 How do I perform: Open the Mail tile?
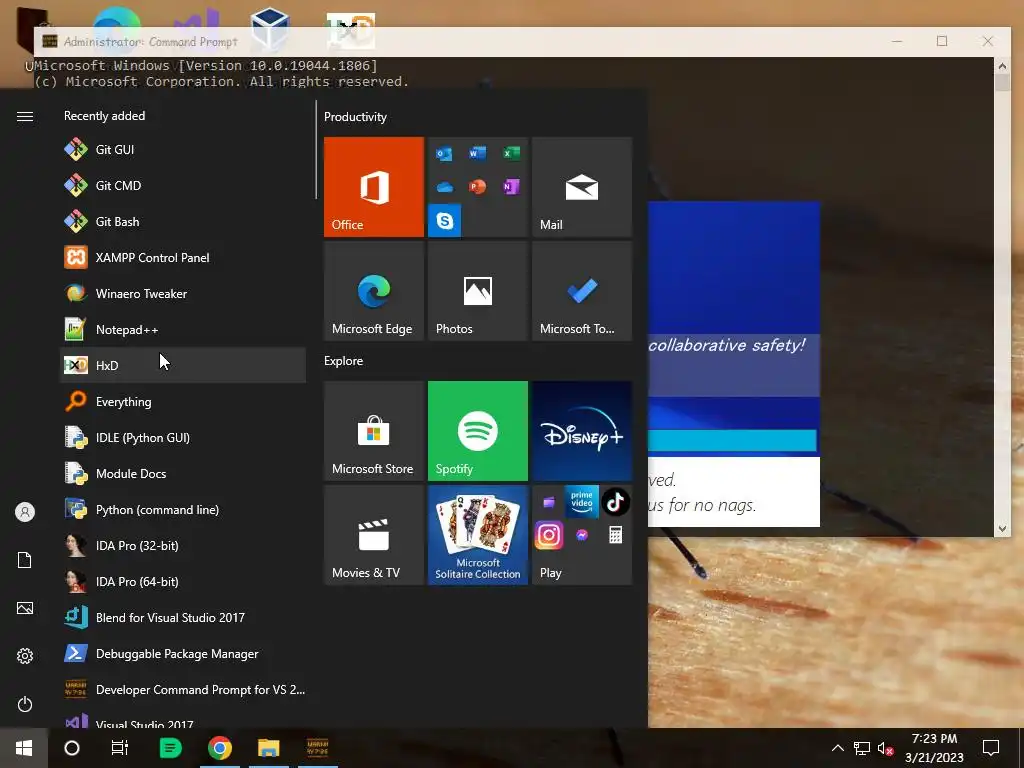(582, 187)
